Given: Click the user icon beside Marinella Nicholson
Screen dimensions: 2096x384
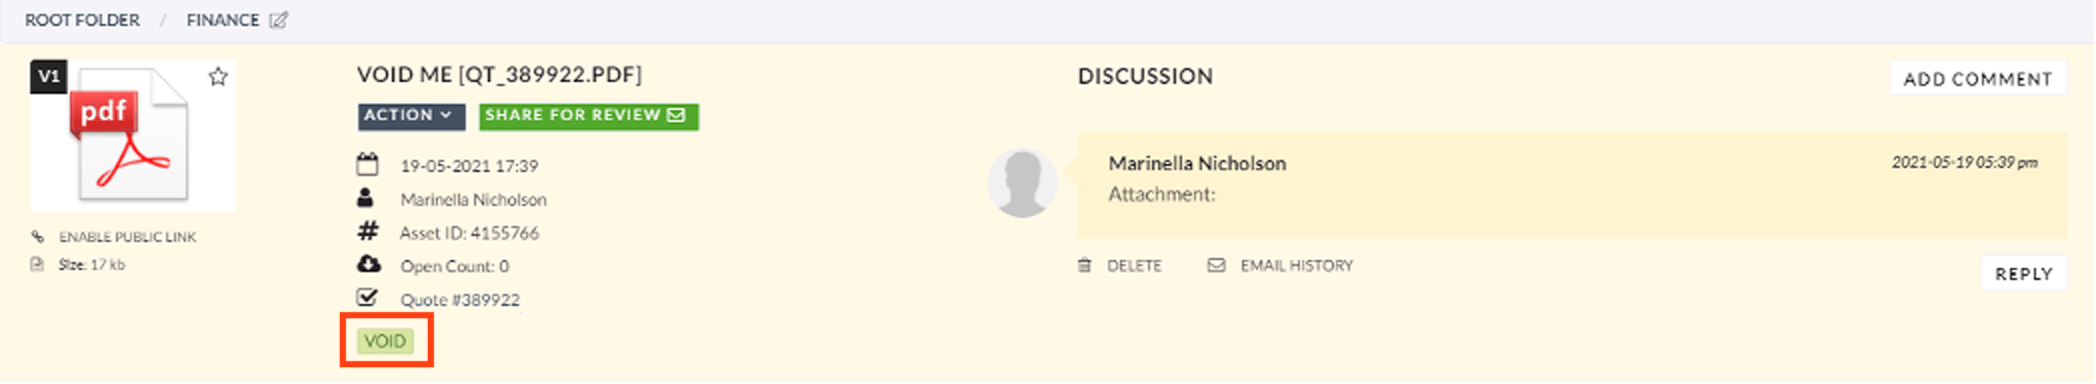Looking at the screenshot, I should (366, 198).
